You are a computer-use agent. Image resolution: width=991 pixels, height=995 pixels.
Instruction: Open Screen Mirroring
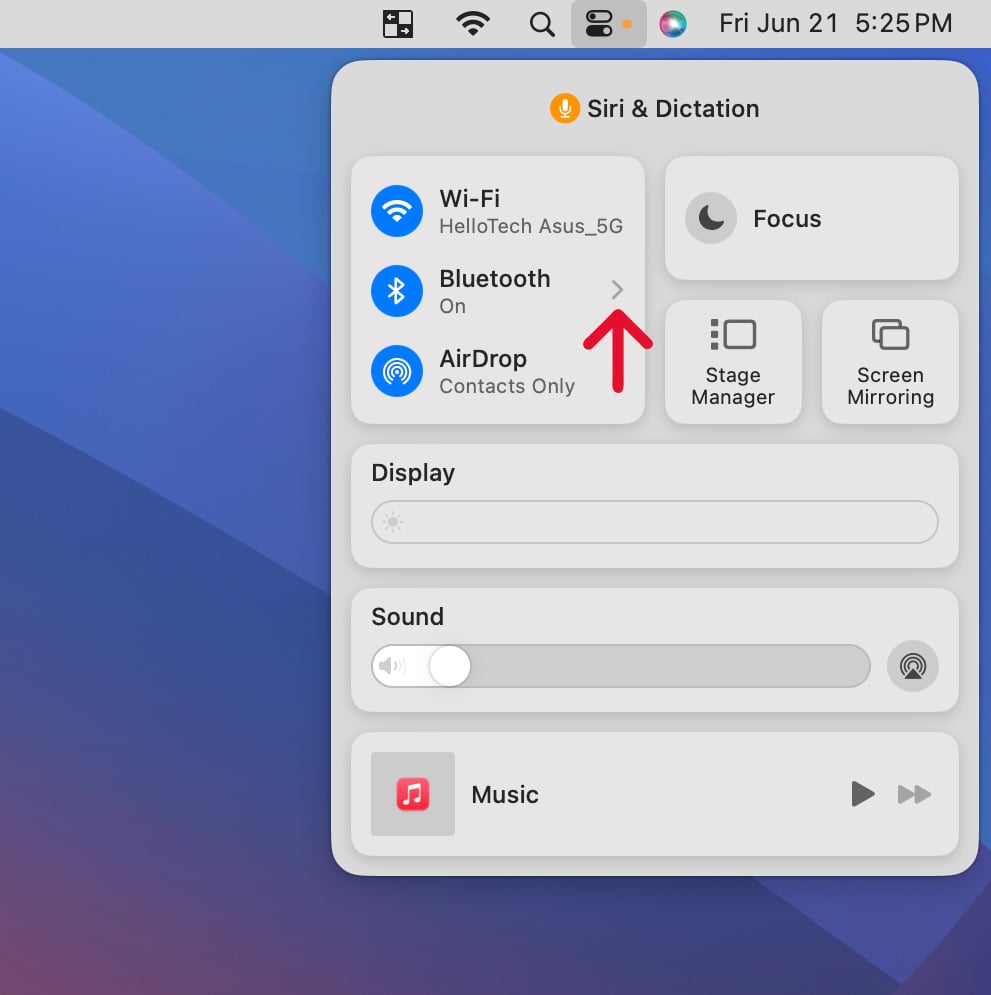(889, 362)
